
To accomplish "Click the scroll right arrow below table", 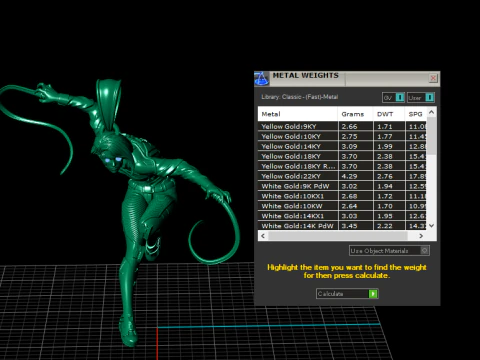I will coord(421,236).
